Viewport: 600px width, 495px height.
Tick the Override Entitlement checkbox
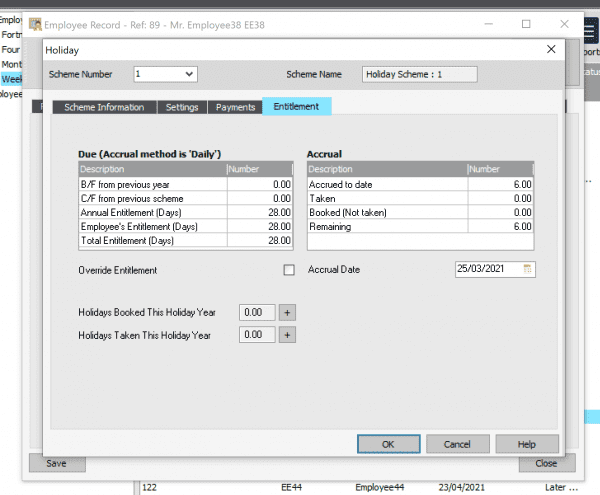pos(289,270)
